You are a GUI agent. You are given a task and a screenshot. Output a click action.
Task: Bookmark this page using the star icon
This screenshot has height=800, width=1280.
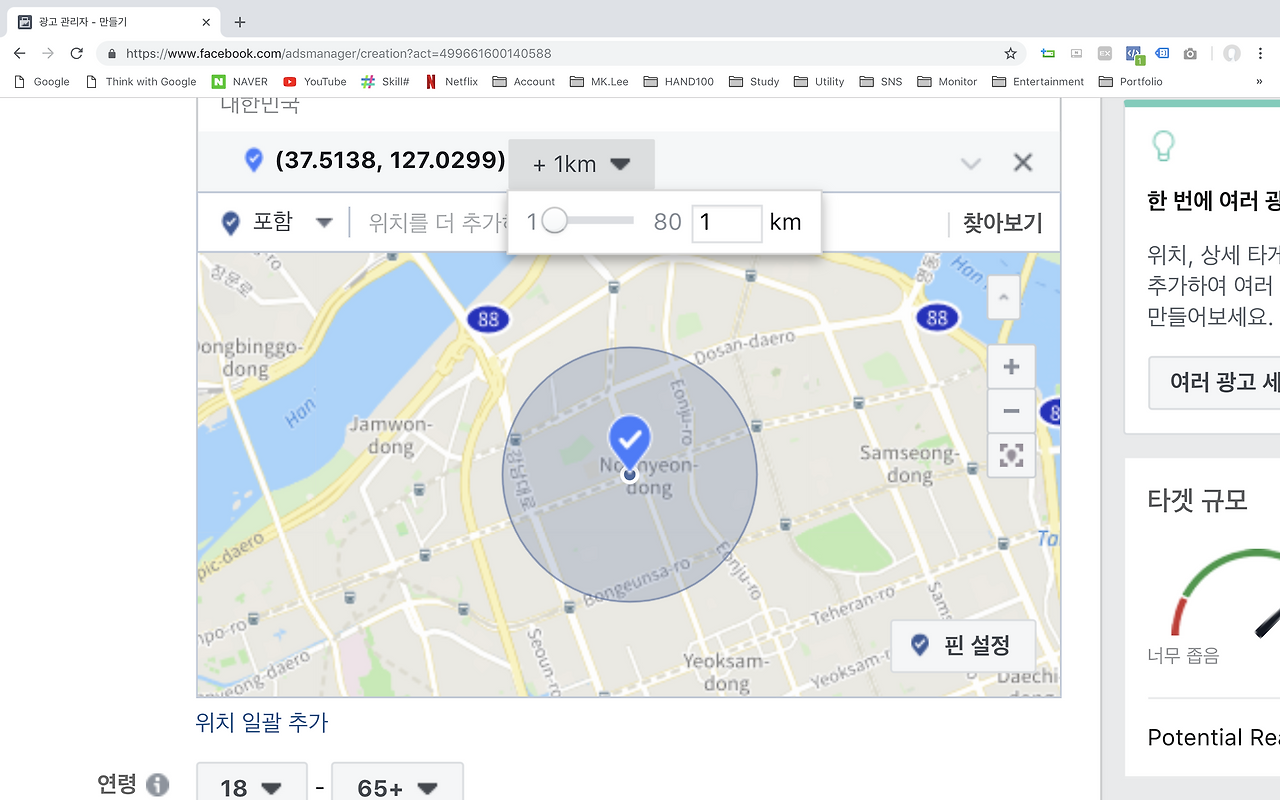(x=1010, y=53)
